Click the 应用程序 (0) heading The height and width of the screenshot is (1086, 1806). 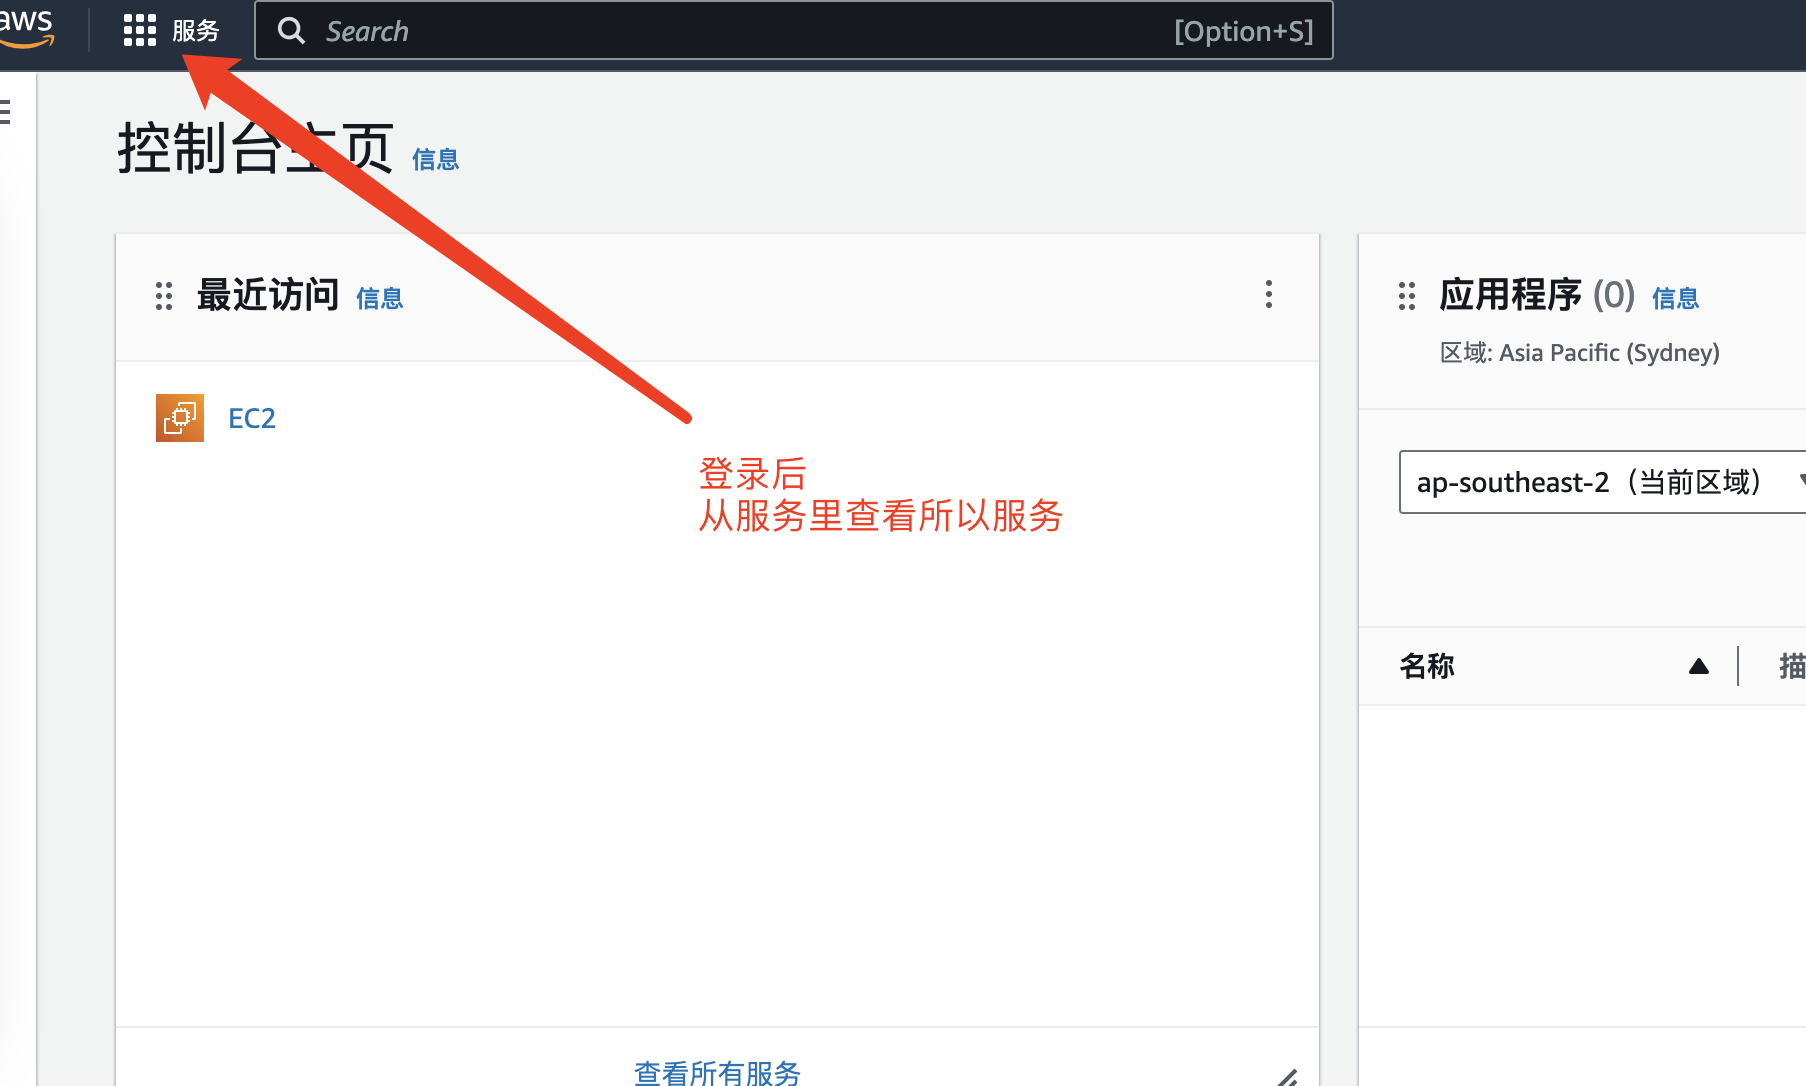(1537, 295)
